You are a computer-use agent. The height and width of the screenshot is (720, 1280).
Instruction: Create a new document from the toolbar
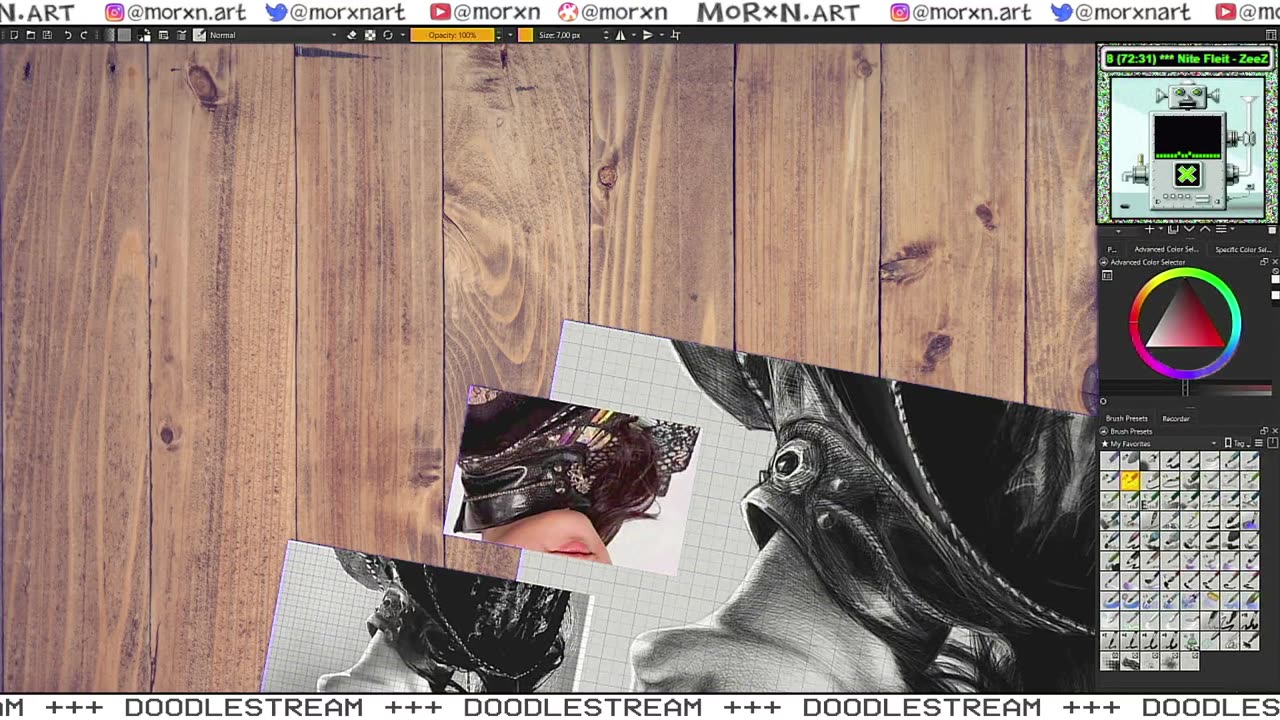pyautogui.click(x=14, y=35)
